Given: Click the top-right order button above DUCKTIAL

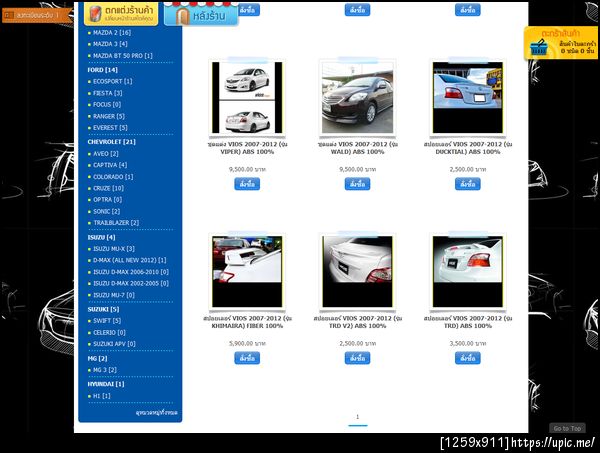Looking at the screenshot, I should click(x=468, y=10).
